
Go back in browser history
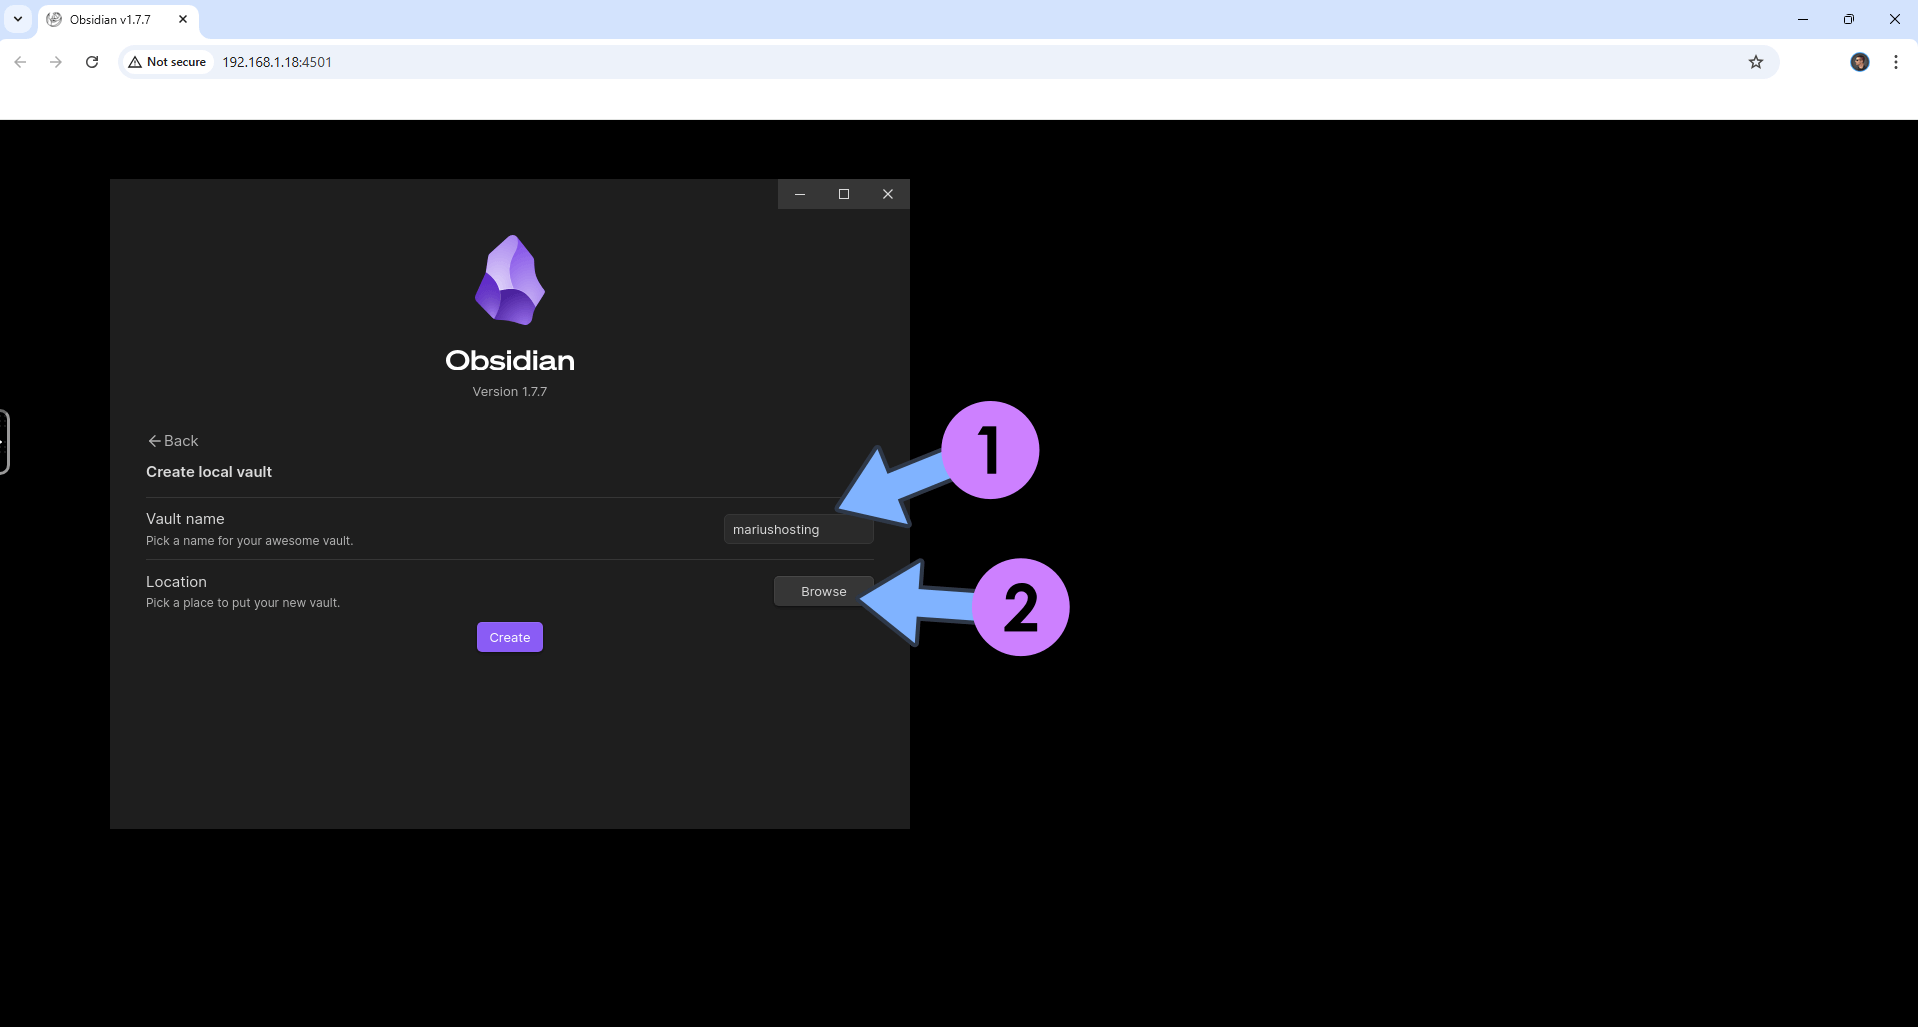tap(20, 62)
